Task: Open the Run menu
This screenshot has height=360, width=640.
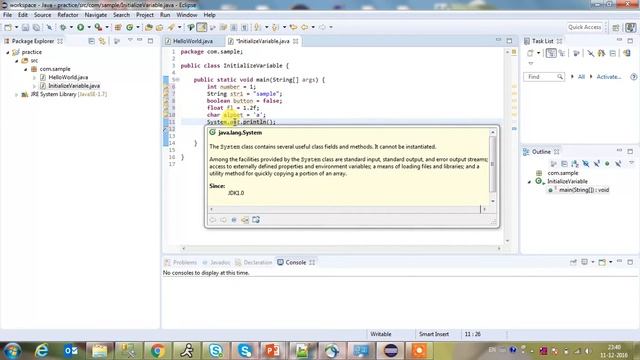Action: click(x=165, y=15)
